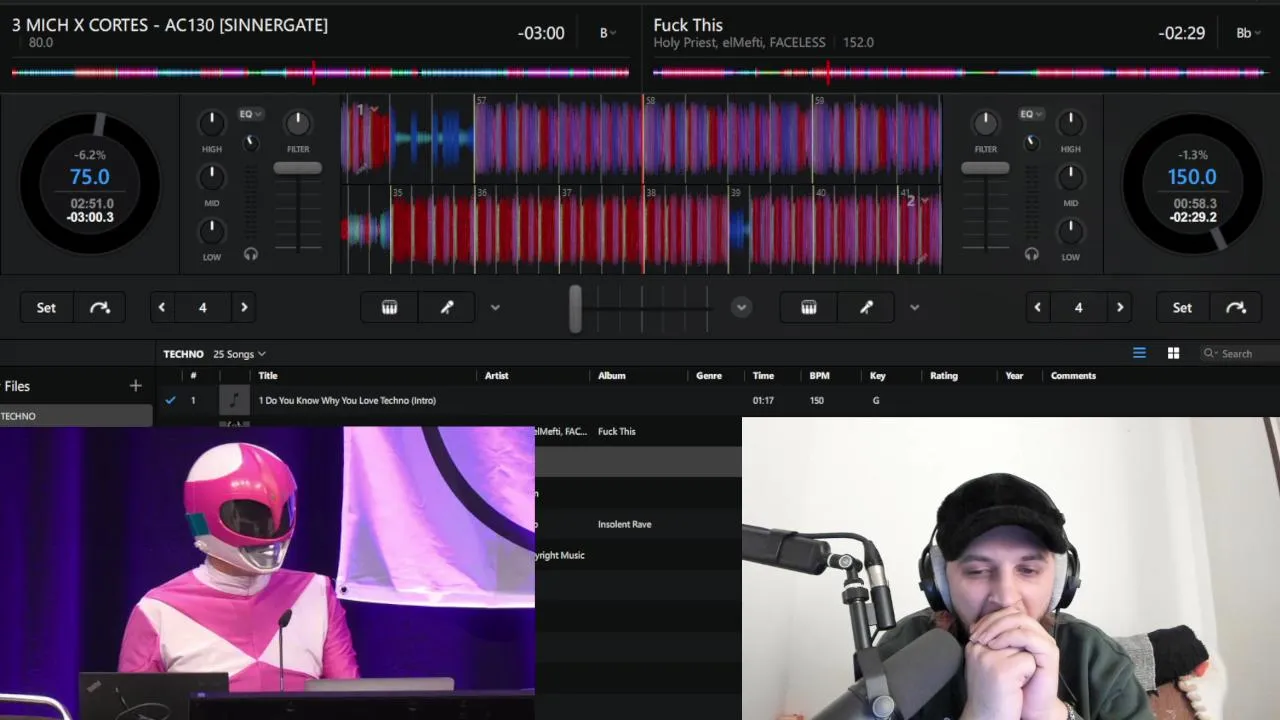1280x720 pixels.
Task: Switch library to list view
Action: pos(1139,353)
